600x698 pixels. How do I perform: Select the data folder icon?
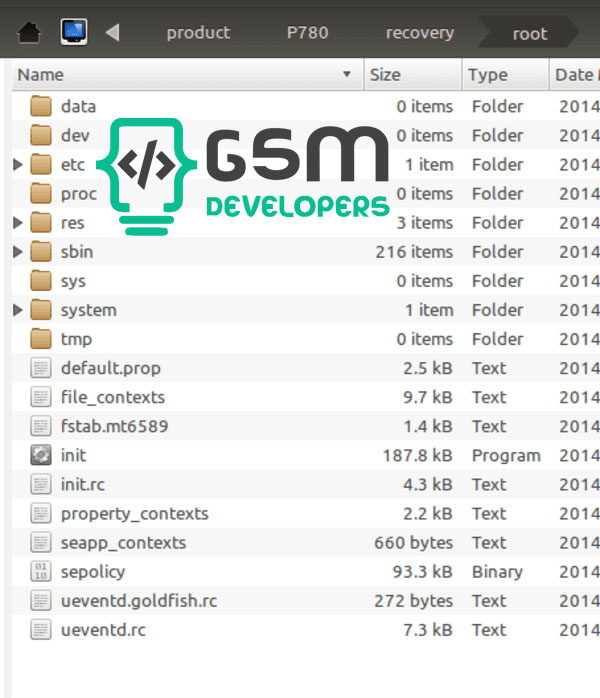pos(41,106)
